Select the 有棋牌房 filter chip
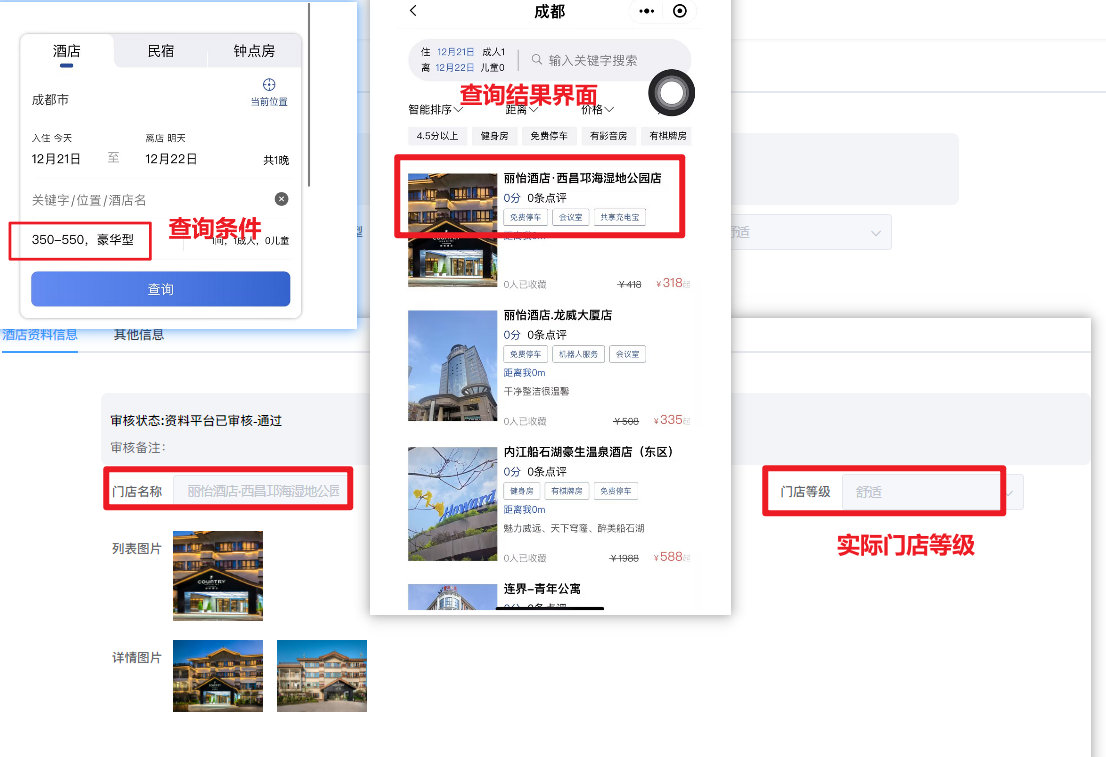Screen dimensions: 1106x757 point(667,135)
